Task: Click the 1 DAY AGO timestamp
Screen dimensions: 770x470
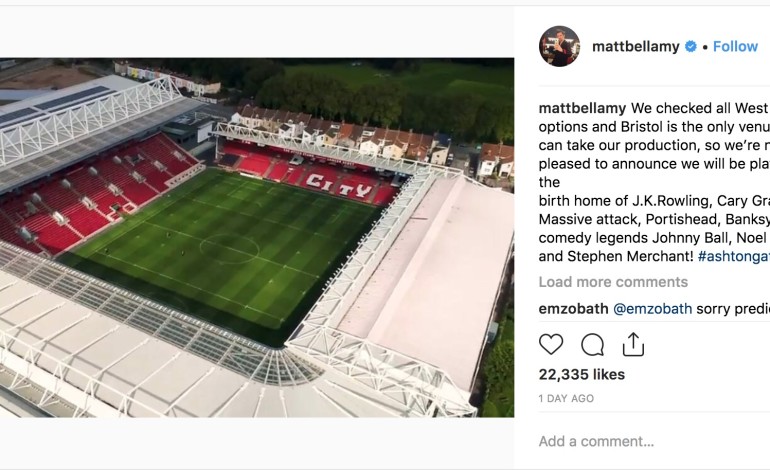Action: [x=566, y=399]
